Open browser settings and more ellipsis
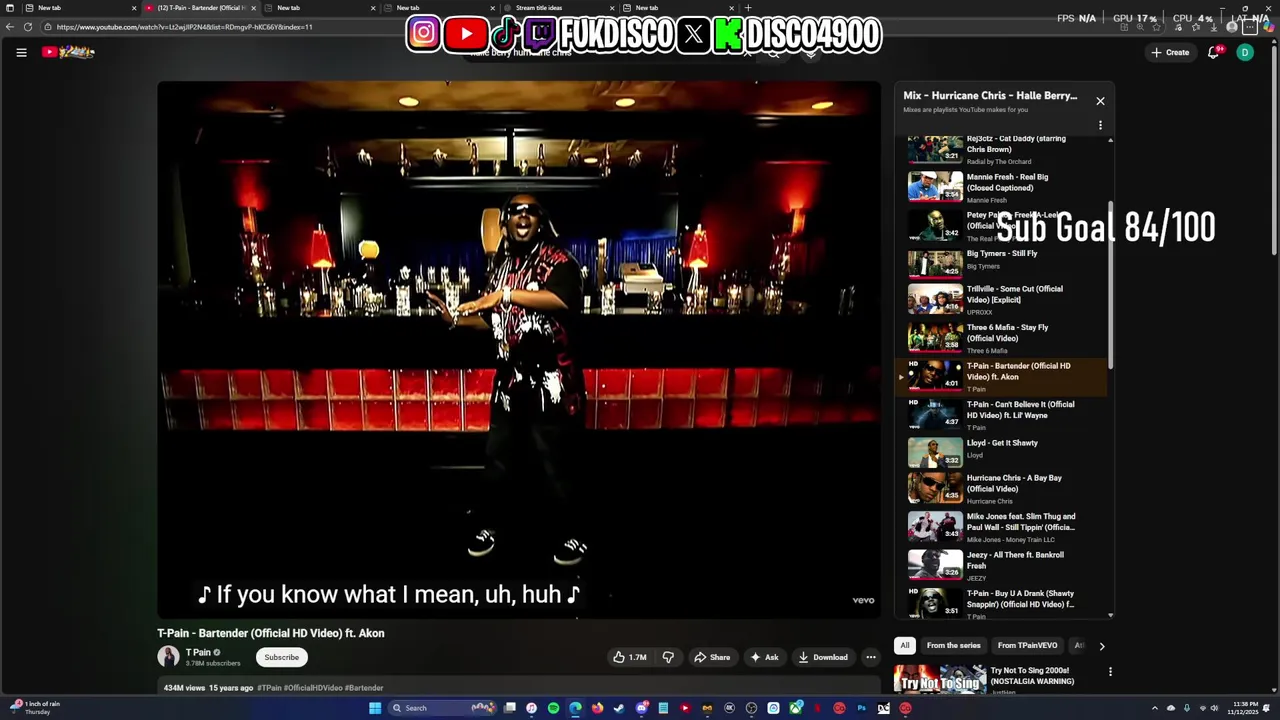The width and height of the screenshot is (1280, 720). 1250,27
